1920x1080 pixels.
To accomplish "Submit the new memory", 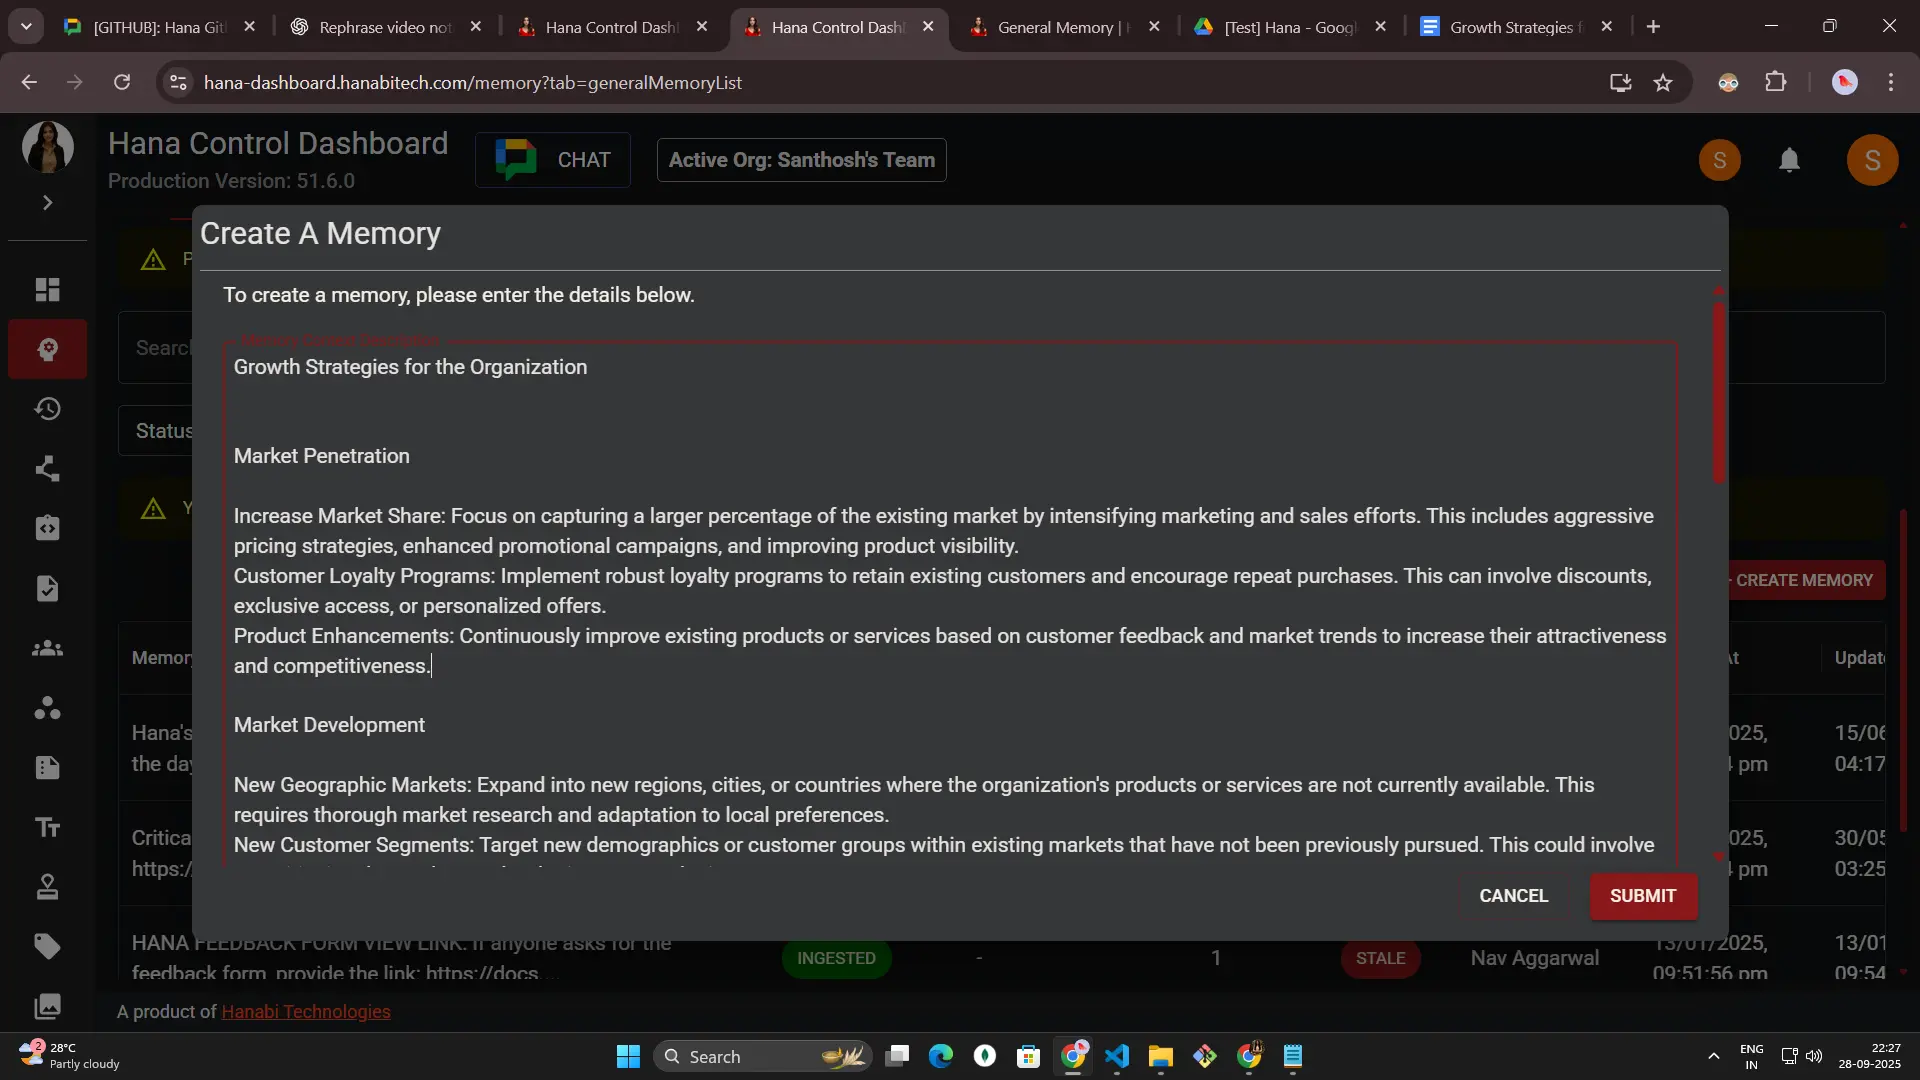I will 1642,896.
